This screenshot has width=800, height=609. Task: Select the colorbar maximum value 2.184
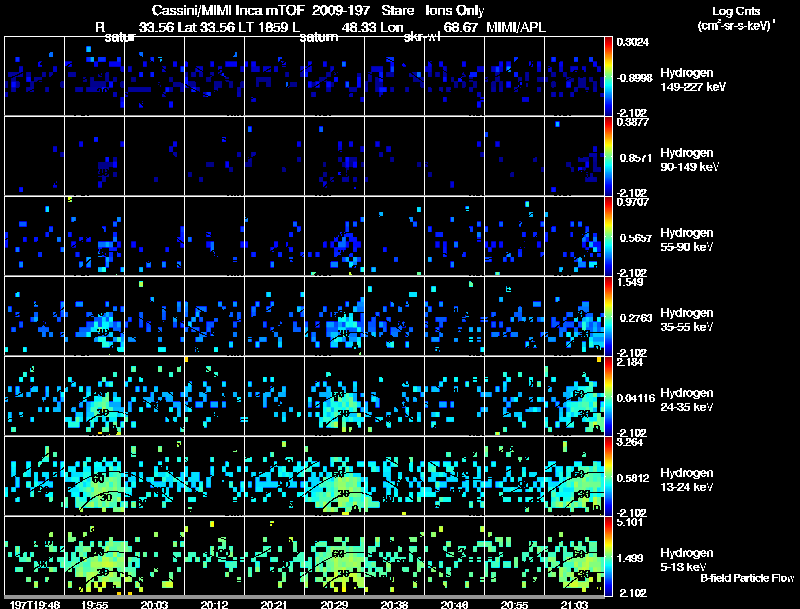pyautogui.click(x=630, y=362)
